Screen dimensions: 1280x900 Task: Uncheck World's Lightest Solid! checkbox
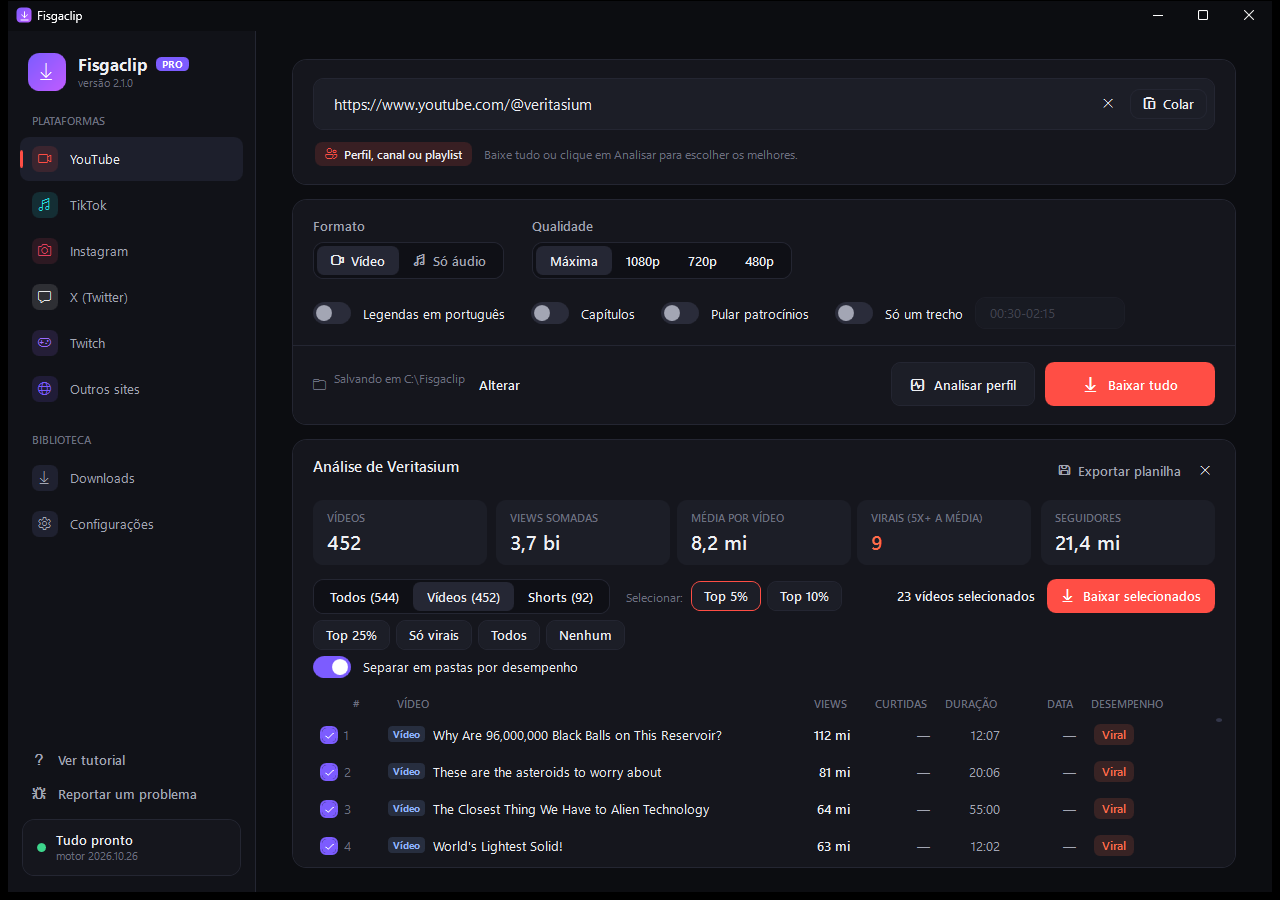[329, 846]
